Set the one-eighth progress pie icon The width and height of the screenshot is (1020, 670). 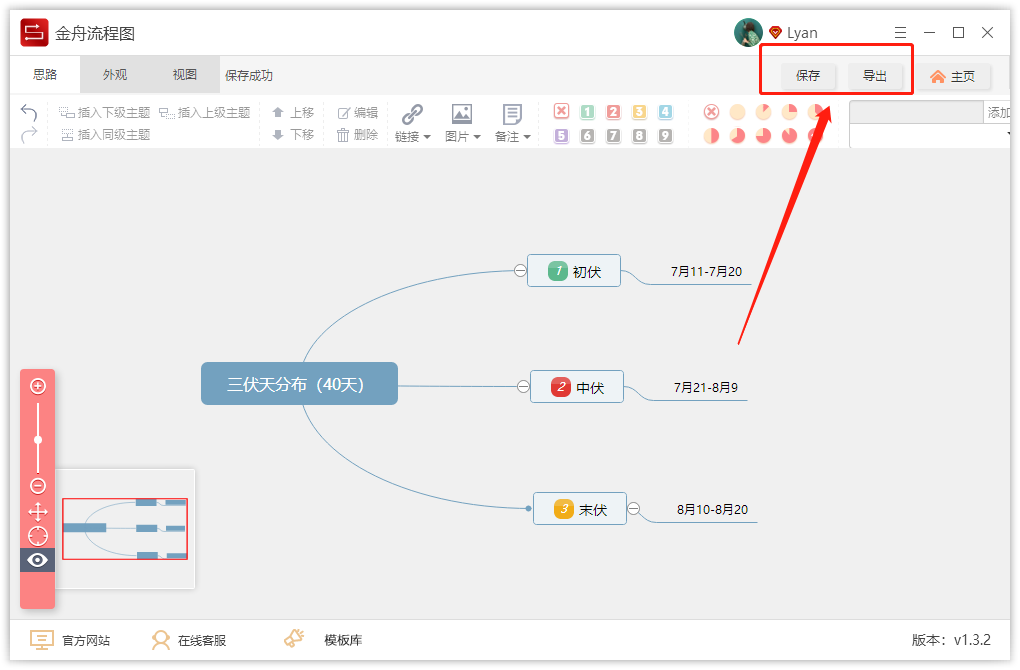(x=763, y=112)
